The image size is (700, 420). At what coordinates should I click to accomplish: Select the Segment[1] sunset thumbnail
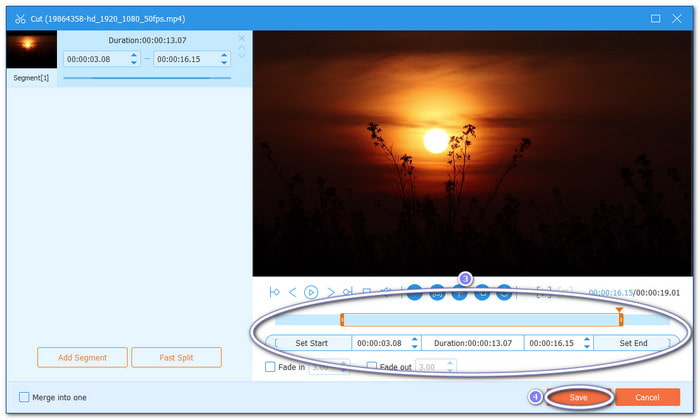tap(32, 49)
